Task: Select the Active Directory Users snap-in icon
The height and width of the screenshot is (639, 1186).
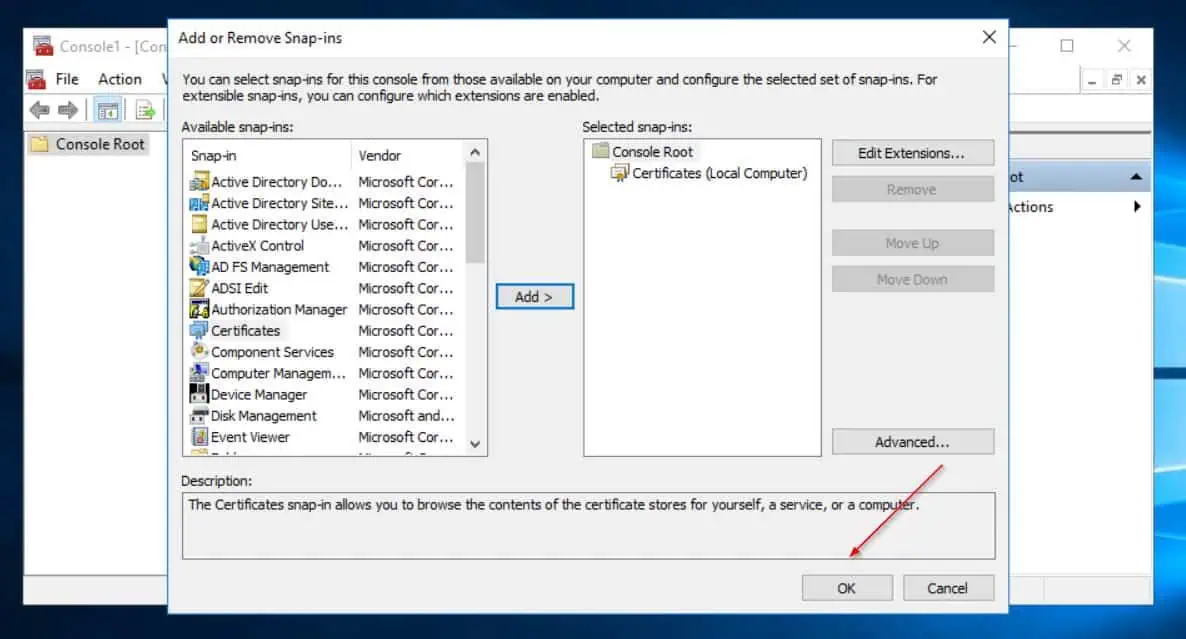Action: click(199, 224)
